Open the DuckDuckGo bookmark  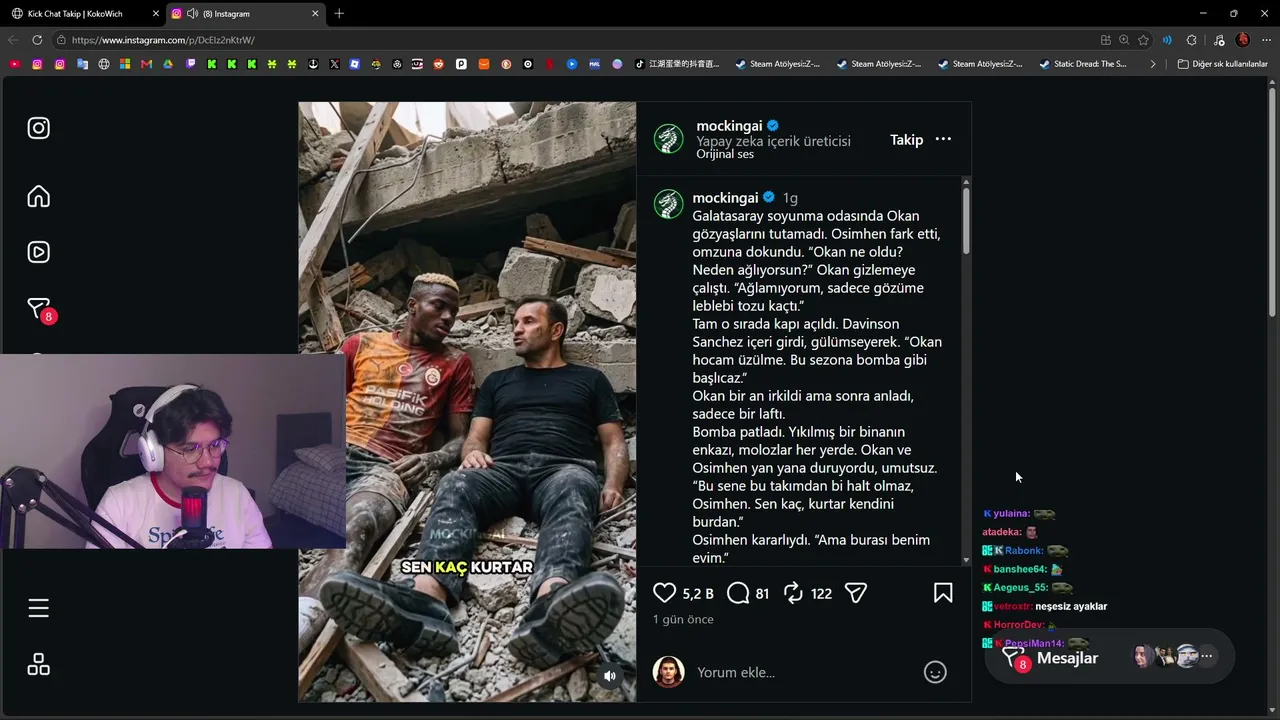[506, 64]
